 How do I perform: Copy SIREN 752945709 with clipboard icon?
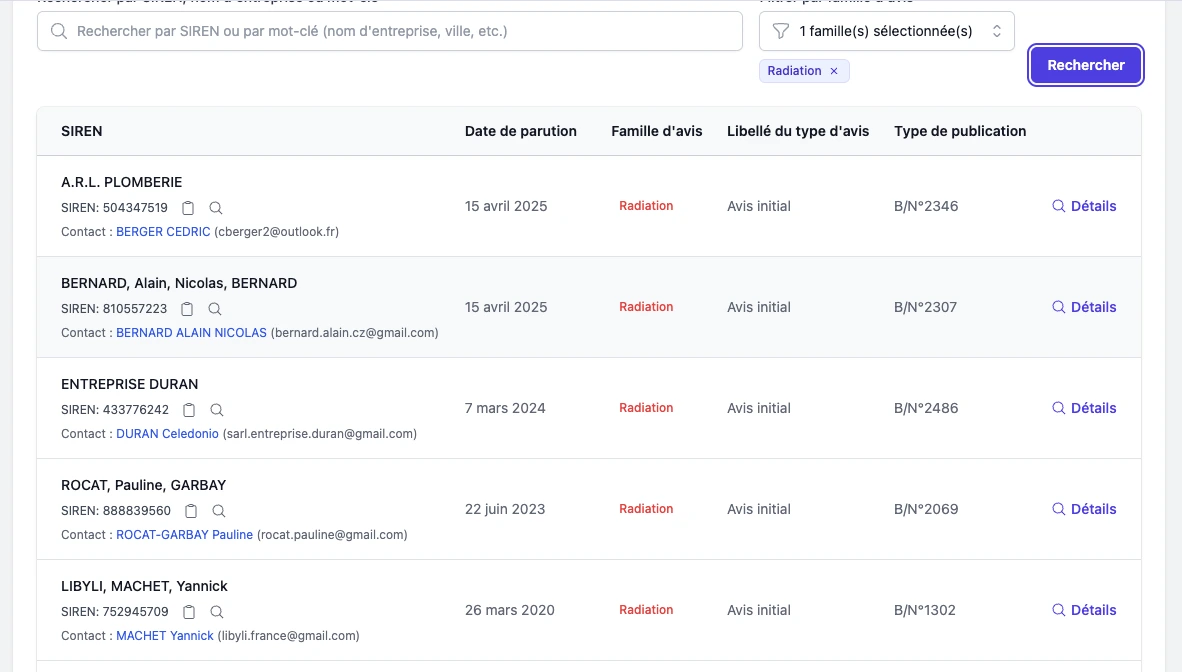189,612
